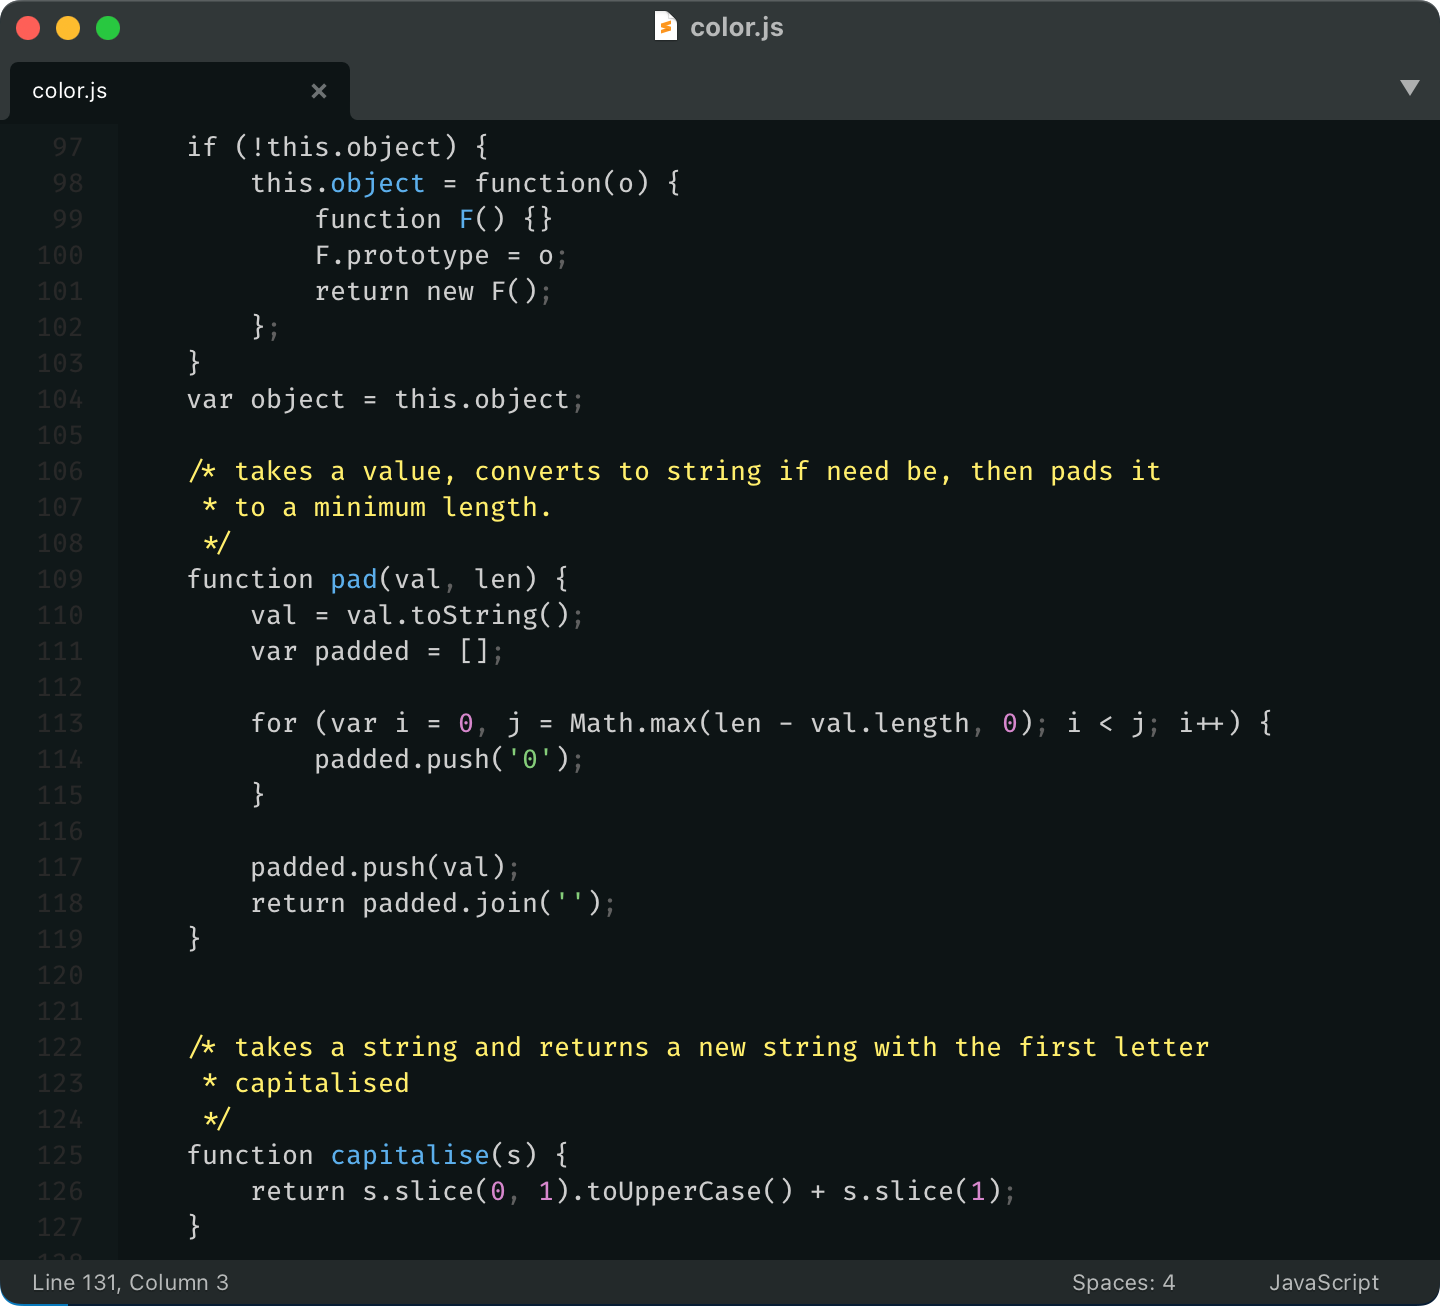Minimize window with the yellow button
Viewport: 1440px width, 1306px height.
click(68, 28)
